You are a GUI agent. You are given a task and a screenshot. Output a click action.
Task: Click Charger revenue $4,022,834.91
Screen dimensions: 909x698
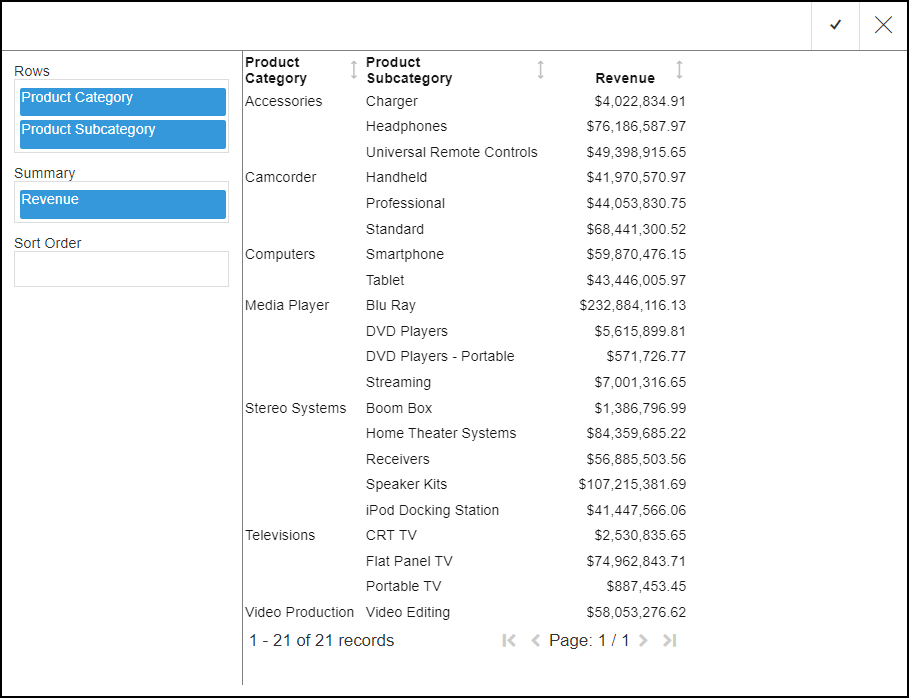coord(640,101)
